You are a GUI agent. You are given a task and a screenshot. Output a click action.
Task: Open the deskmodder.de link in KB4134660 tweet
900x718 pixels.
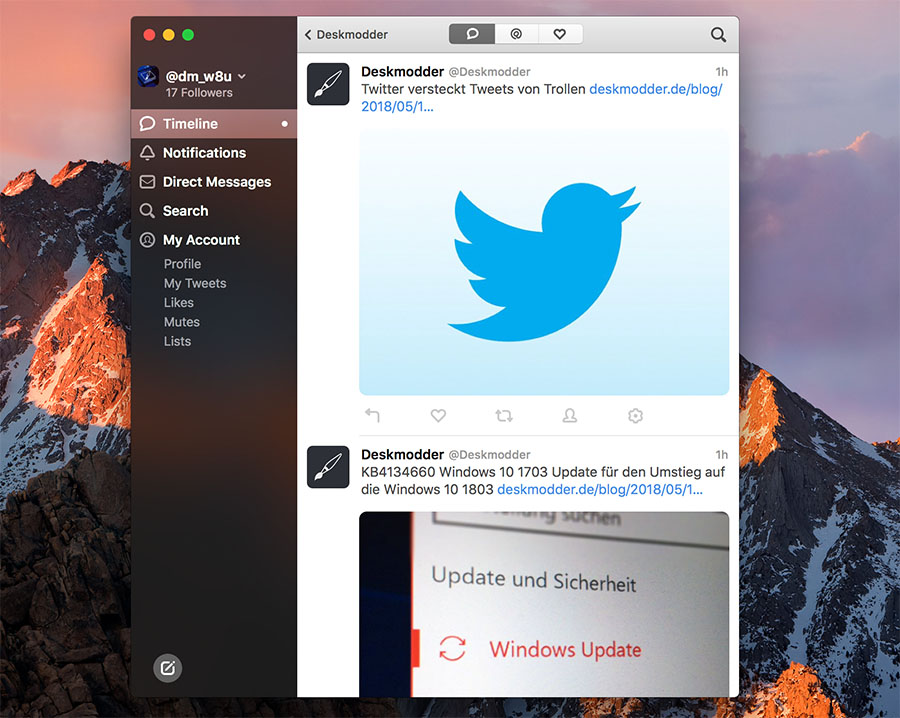point(600,490)
